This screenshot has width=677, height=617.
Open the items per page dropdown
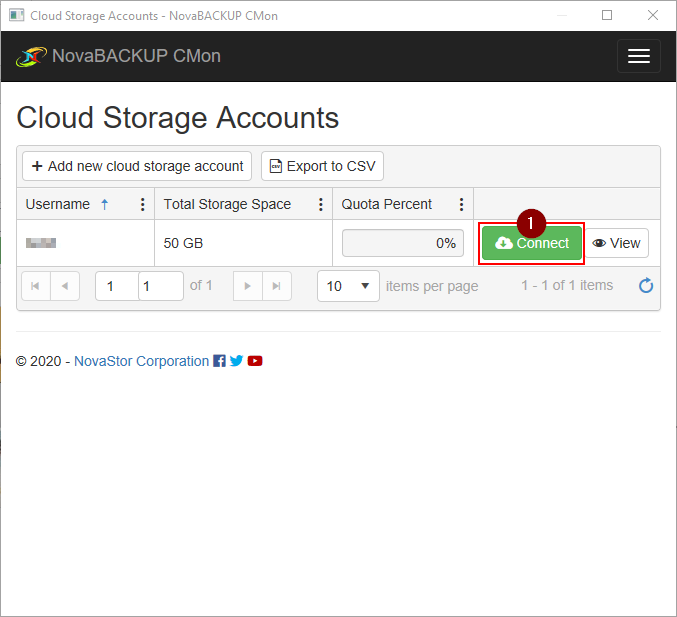point(348,286)
